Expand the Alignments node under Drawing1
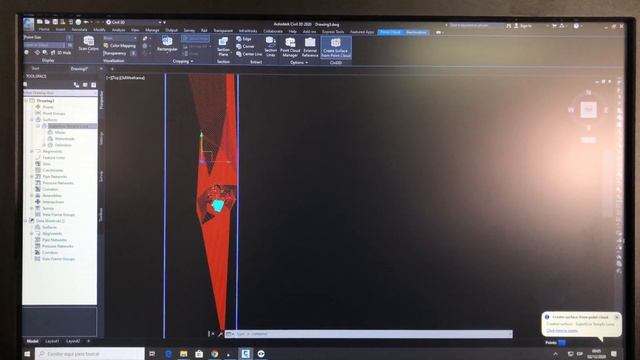Viewport: 640px width, 360px height. click(x=32, y=151)
